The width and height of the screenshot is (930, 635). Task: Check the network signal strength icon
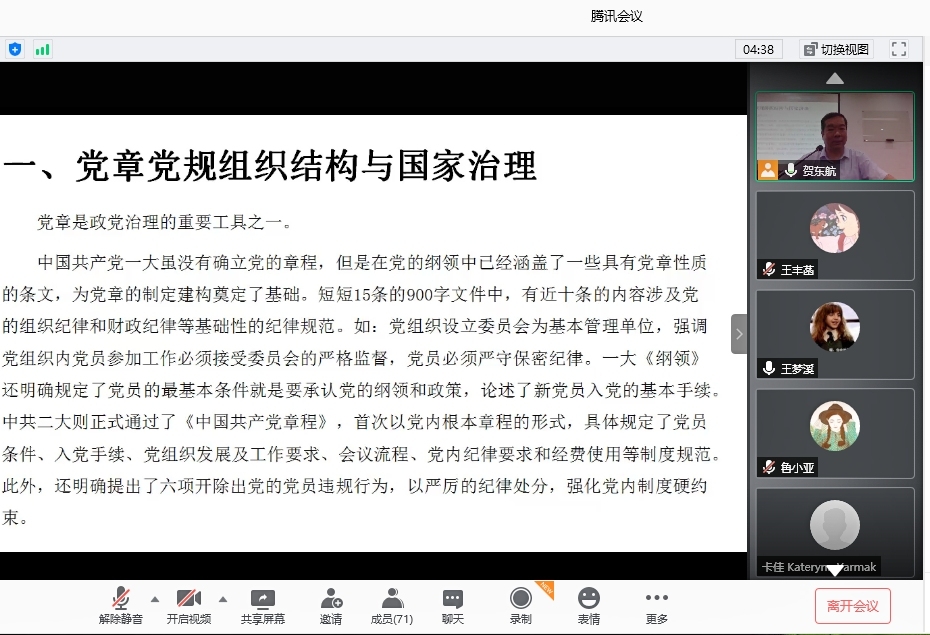tap(42, 49)
